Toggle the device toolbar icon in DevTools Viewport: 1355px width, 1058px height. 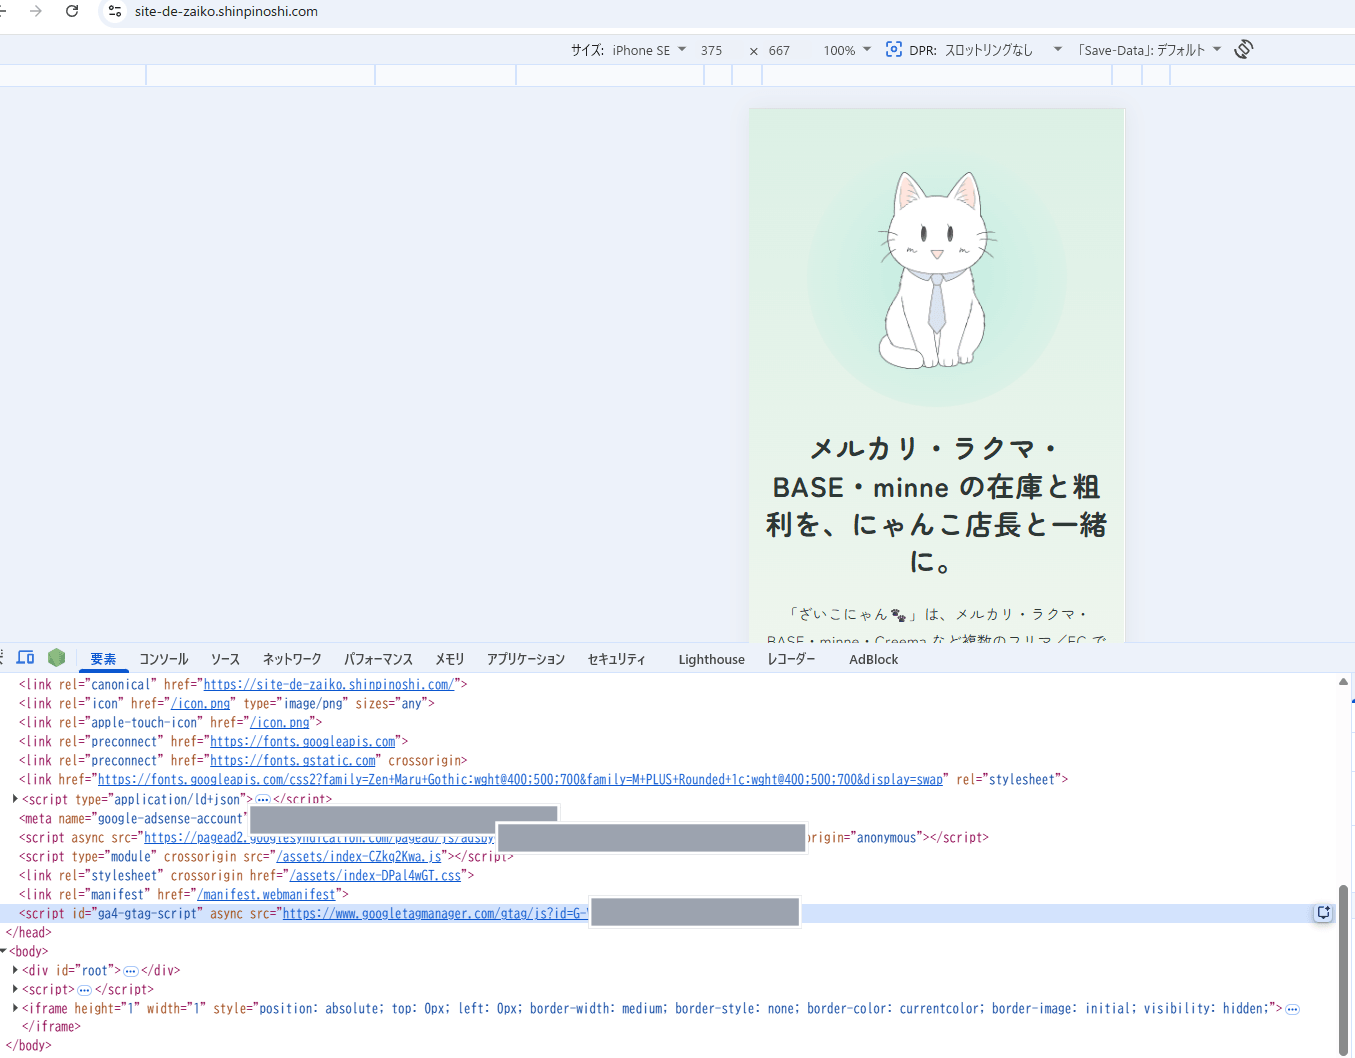pos(25,657)
